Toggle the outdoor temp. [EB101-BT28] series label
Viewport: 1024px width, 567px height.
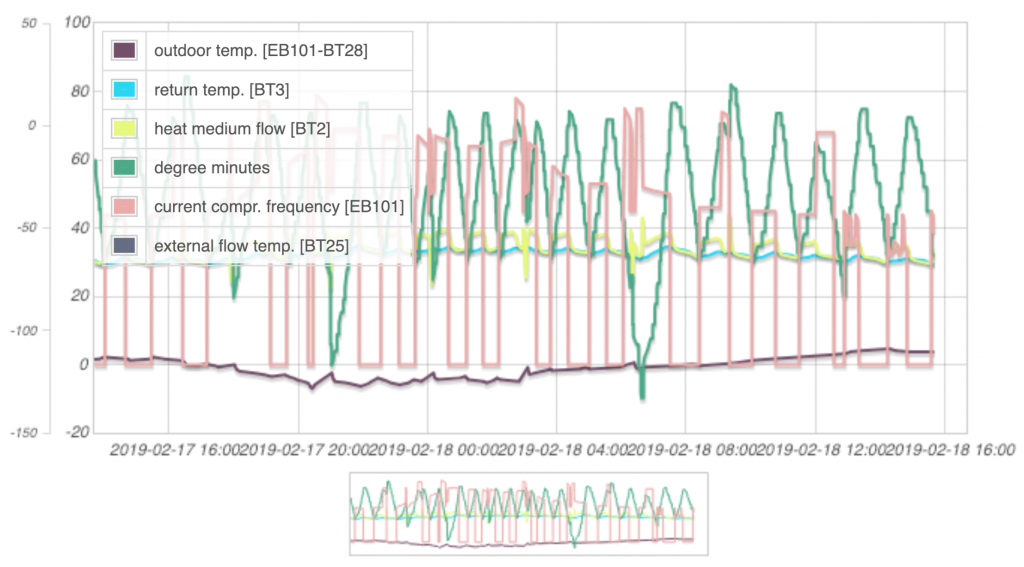[260, 50]
